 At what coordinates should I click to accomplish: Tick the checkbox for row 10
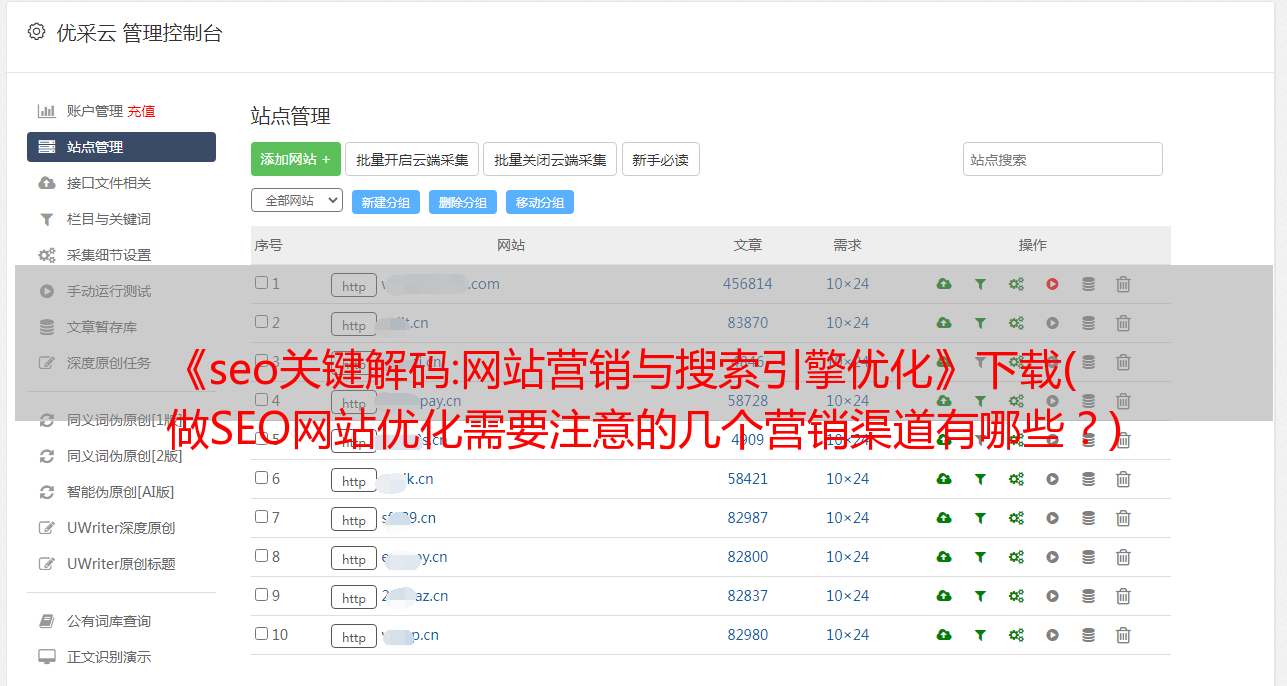[x=261, y=634]
